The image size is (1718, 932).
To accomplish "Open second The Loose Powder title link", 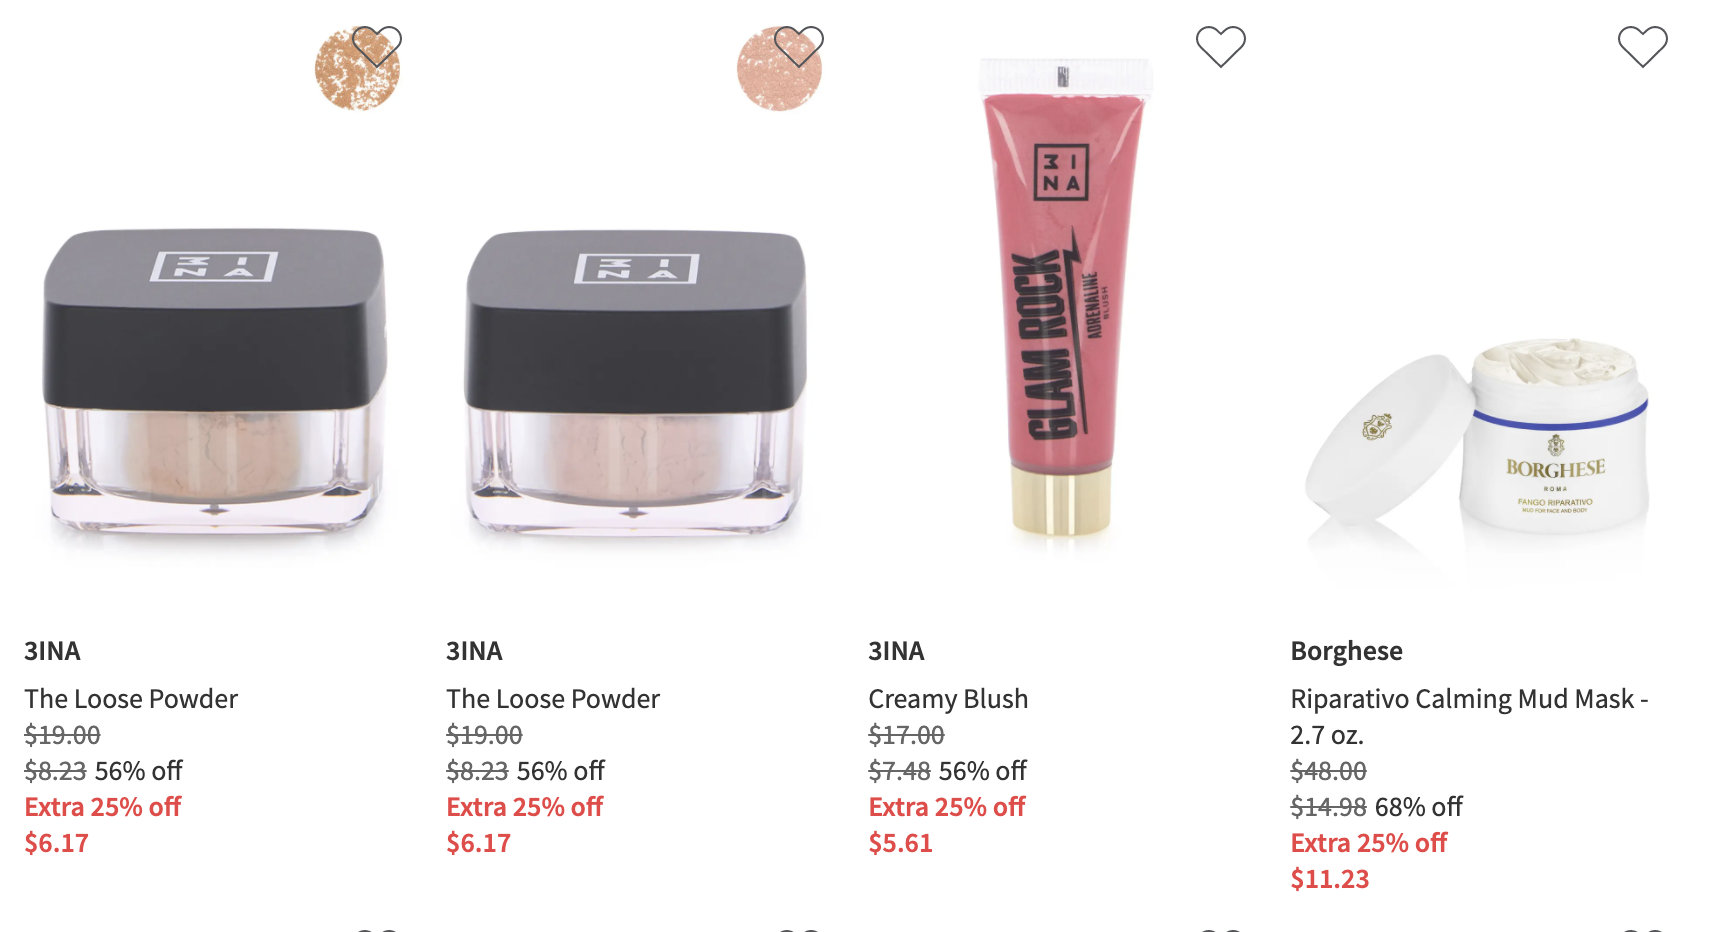I will coord(553,699).
